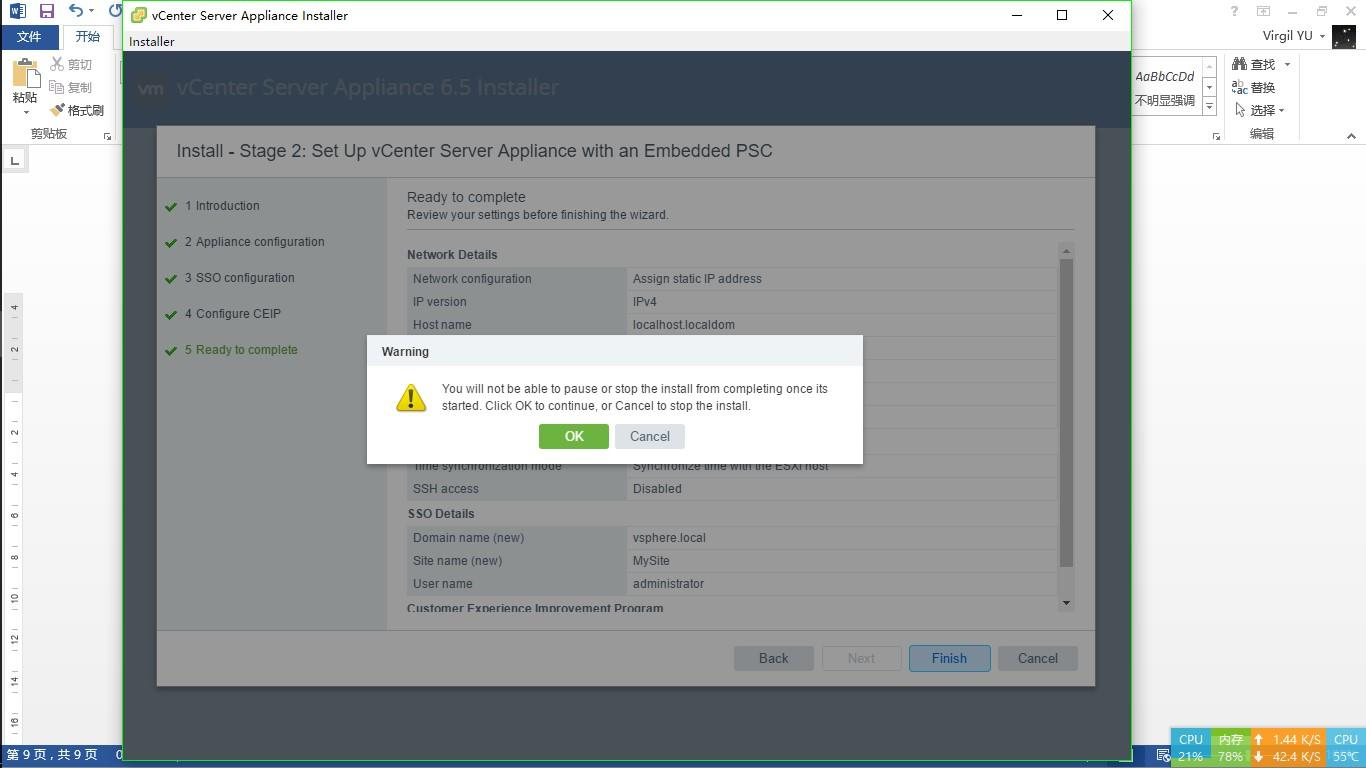This screenshot has width=1366, height=768.
Task: Select the 不明显强调 style in Word's gallery
Action: click(1165, 88)
